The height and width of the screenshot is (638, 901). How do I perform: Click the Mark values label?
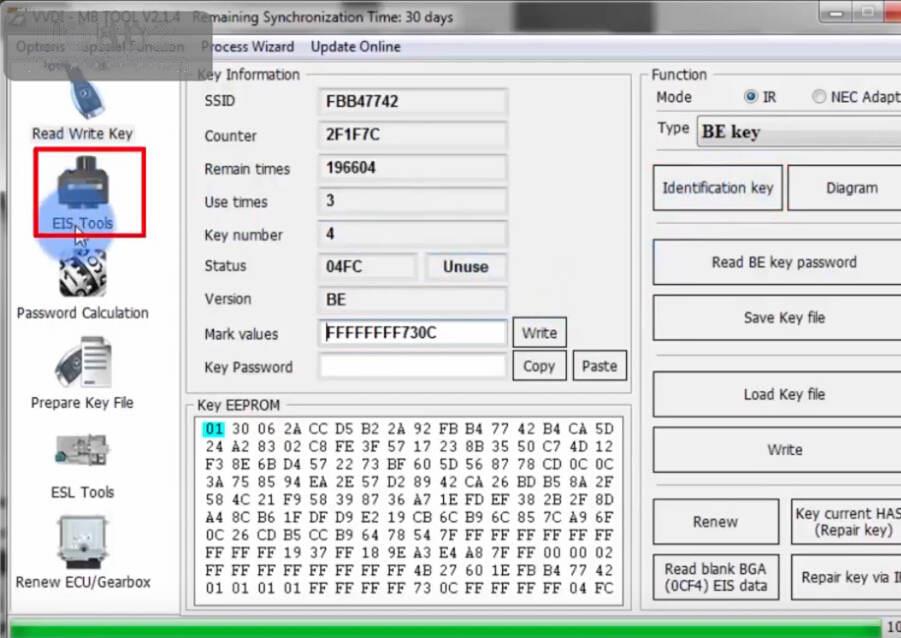[x=241, y=334]
